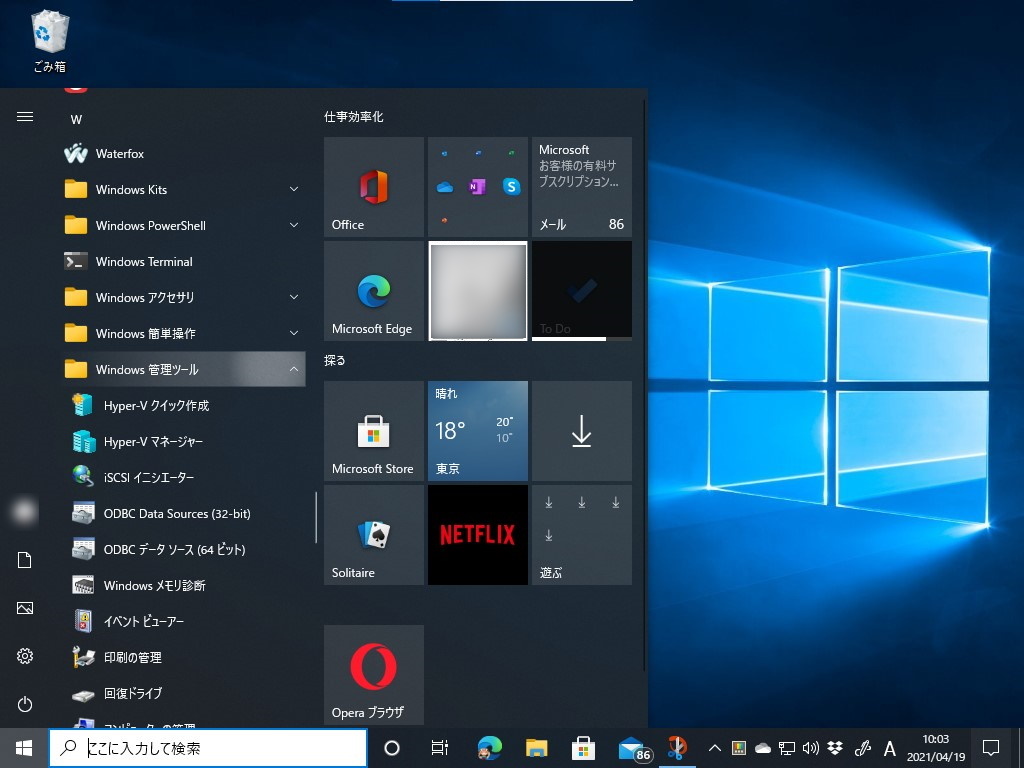Open Settings from the Start sidebar
Viewport: 1024px width, 768px height.
pos(24,656)
